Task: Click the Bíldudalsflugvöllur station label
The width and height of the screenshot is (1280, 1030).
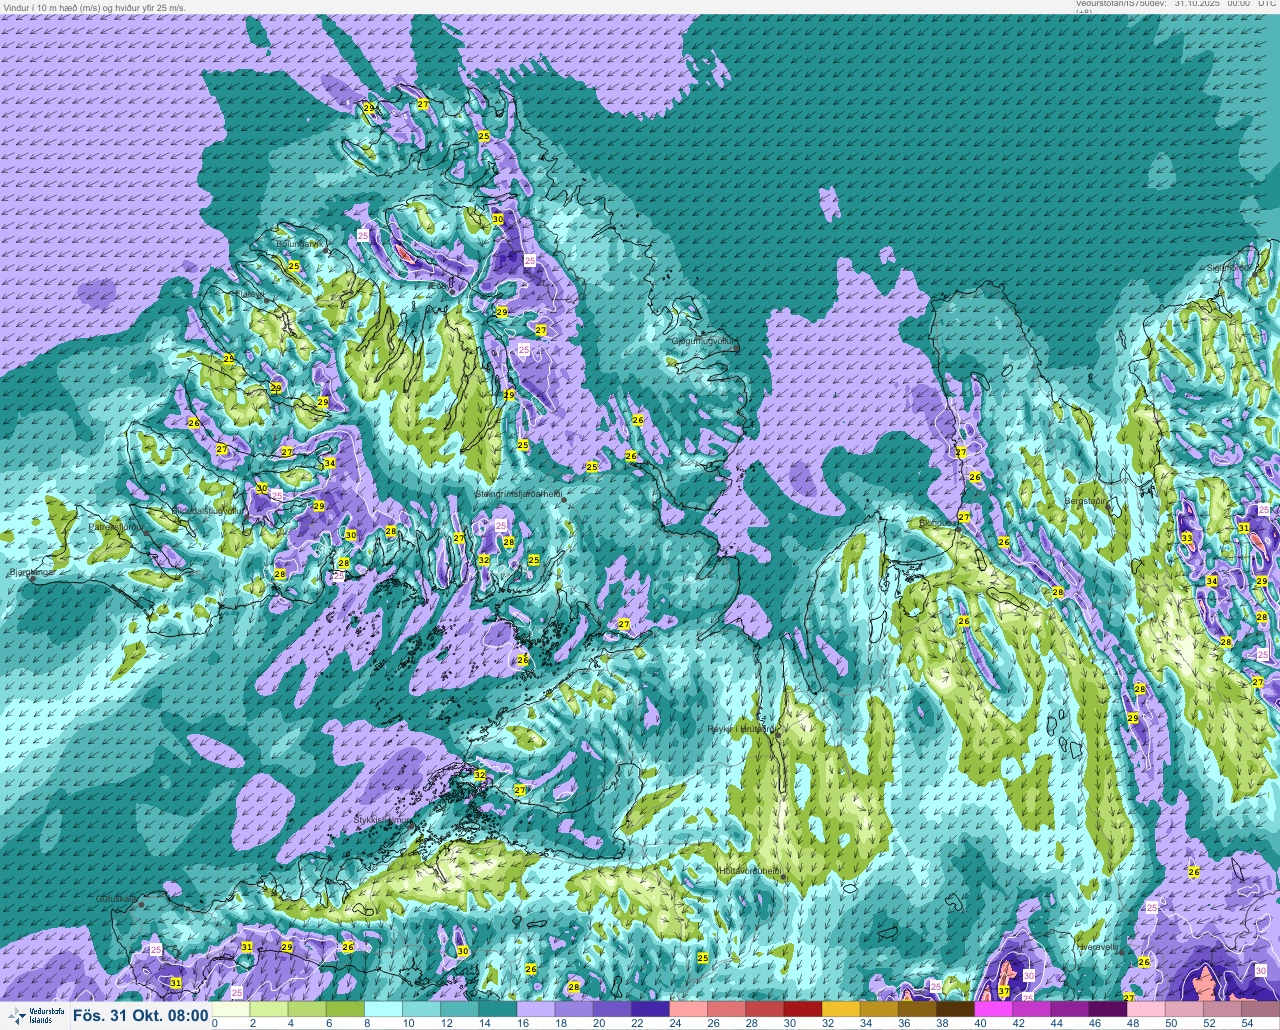Action: click(207, 510)
